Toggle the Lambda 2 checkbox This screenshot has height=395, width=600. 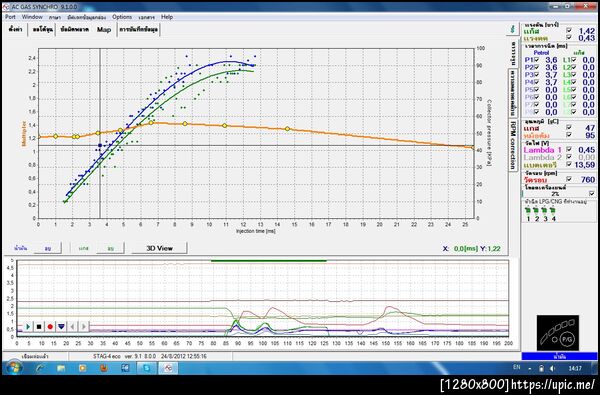pyautogui.click(x=569, y=157)
